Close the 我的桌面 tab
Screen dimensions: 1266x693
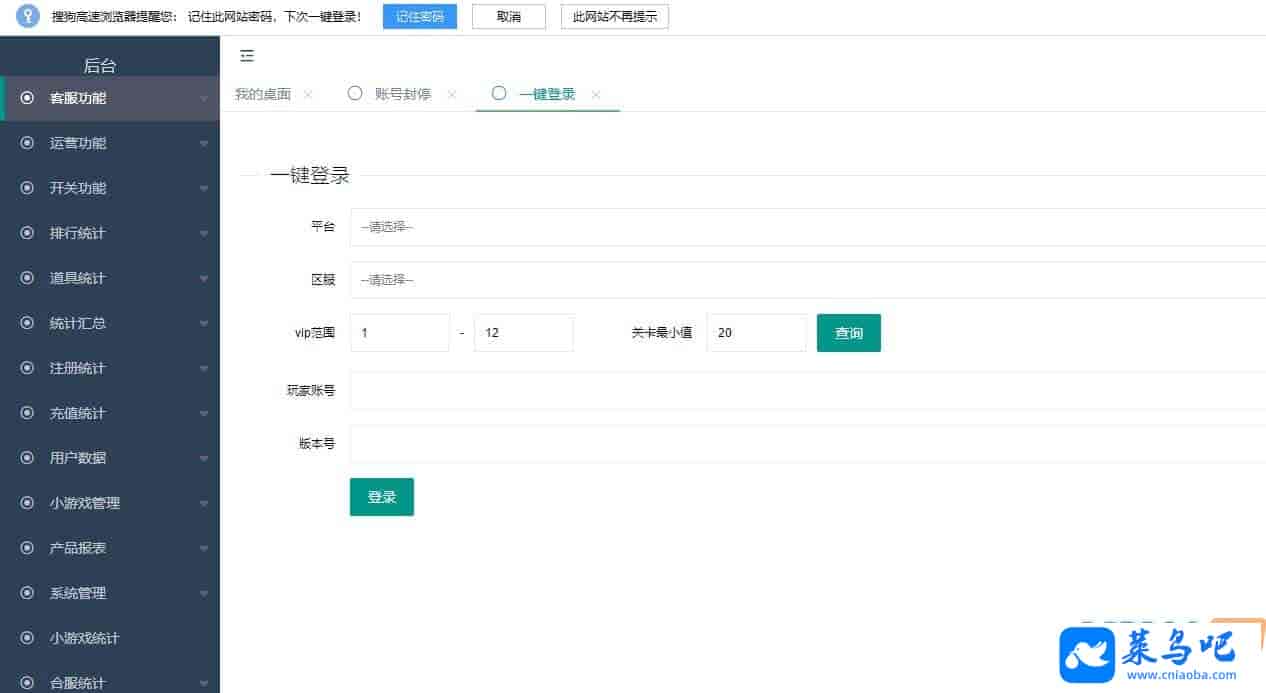click(308, 95)
